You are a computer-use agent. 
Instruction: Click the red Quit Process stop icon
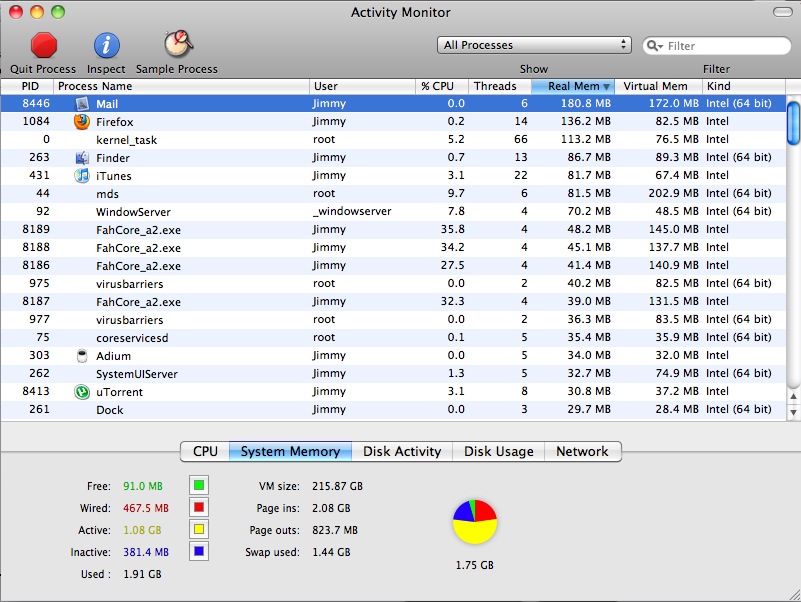43,45
